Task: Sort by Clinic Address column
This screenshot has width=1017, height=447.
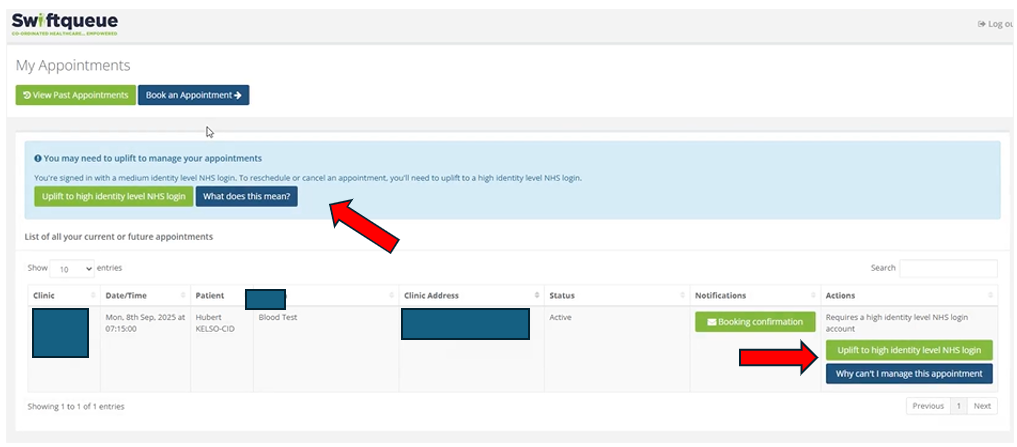Action: coord(468,295)
